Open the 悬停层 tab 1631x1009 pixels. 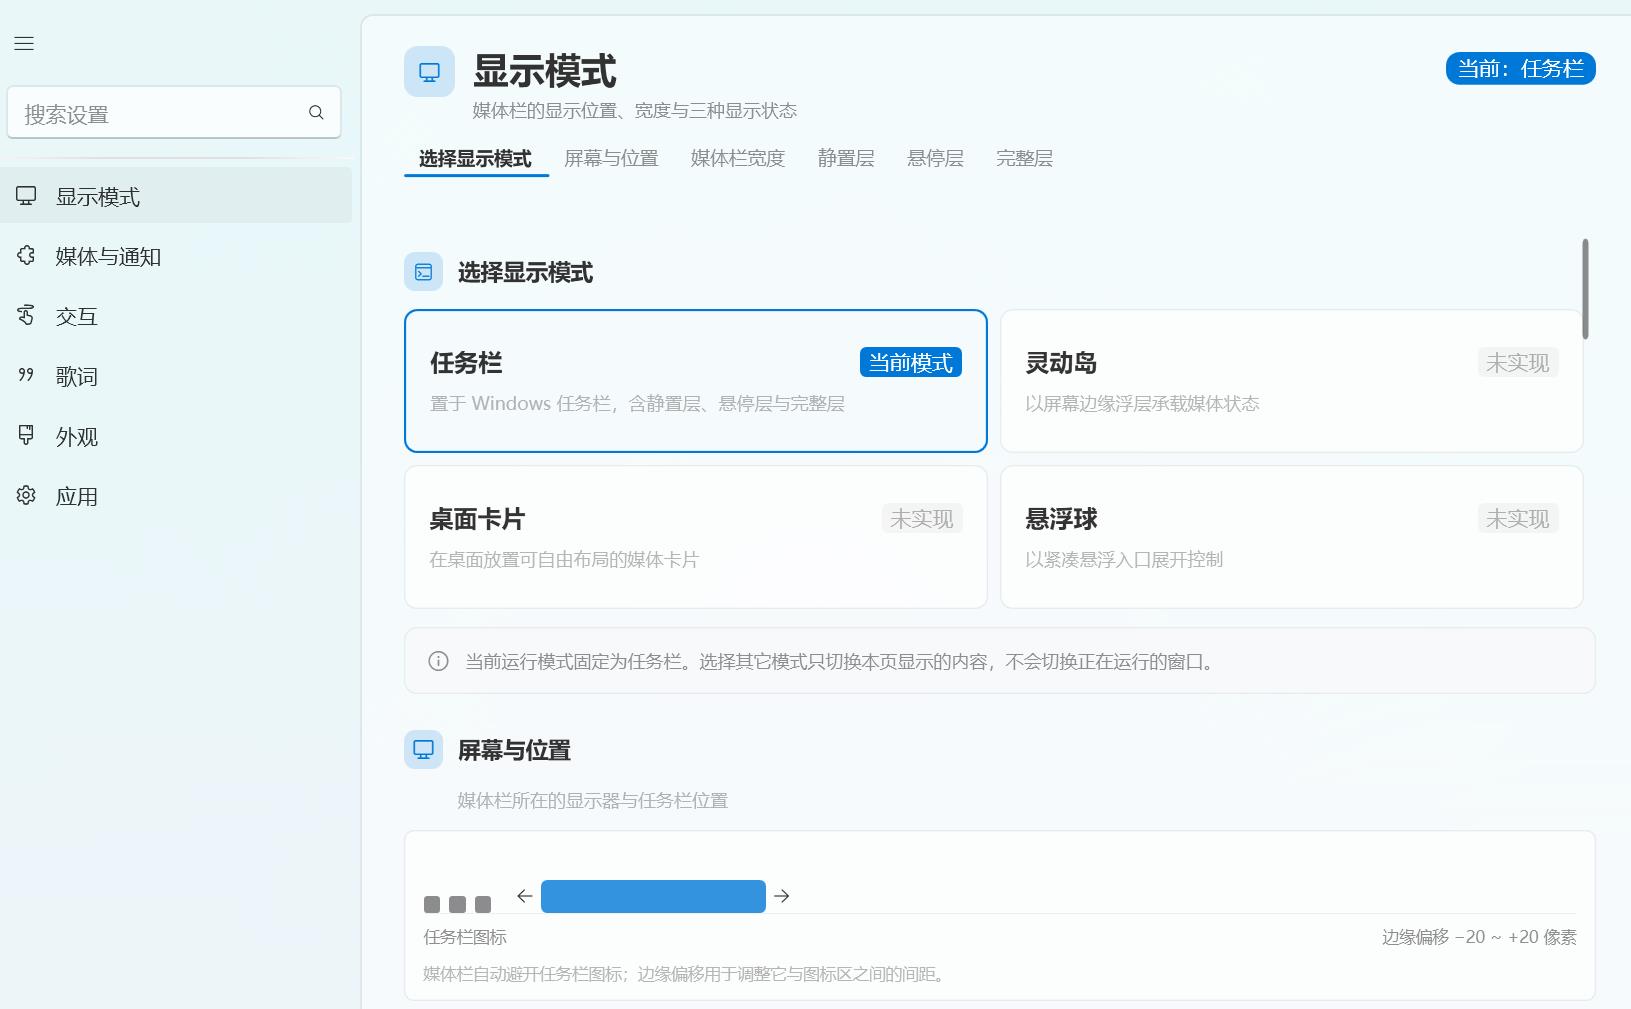pyautogui.click(x=935, y=158)
